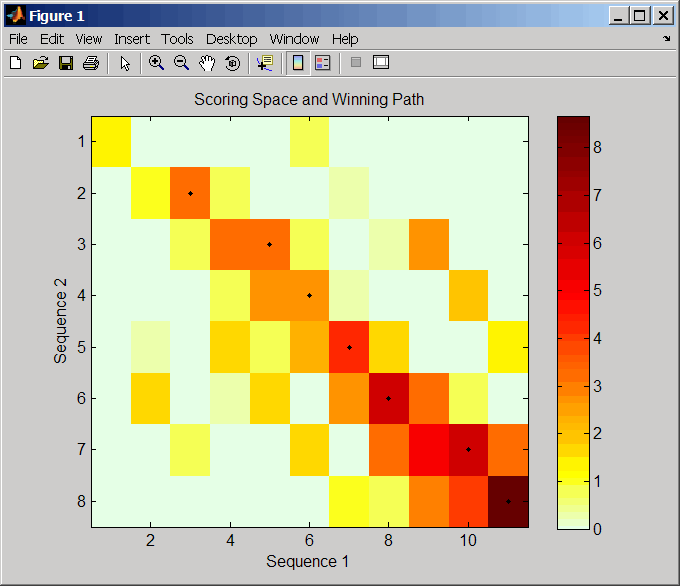Screen dimensions: 680x586
Task: Select the Pan hand tool
Action: [207, 63]
